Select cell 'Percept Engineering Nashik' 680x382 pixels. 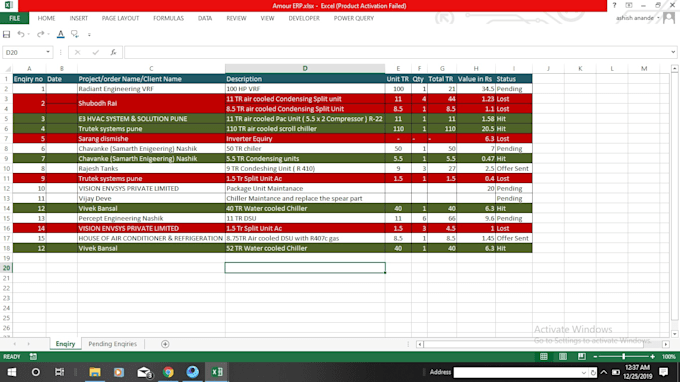tap(151, 219)
